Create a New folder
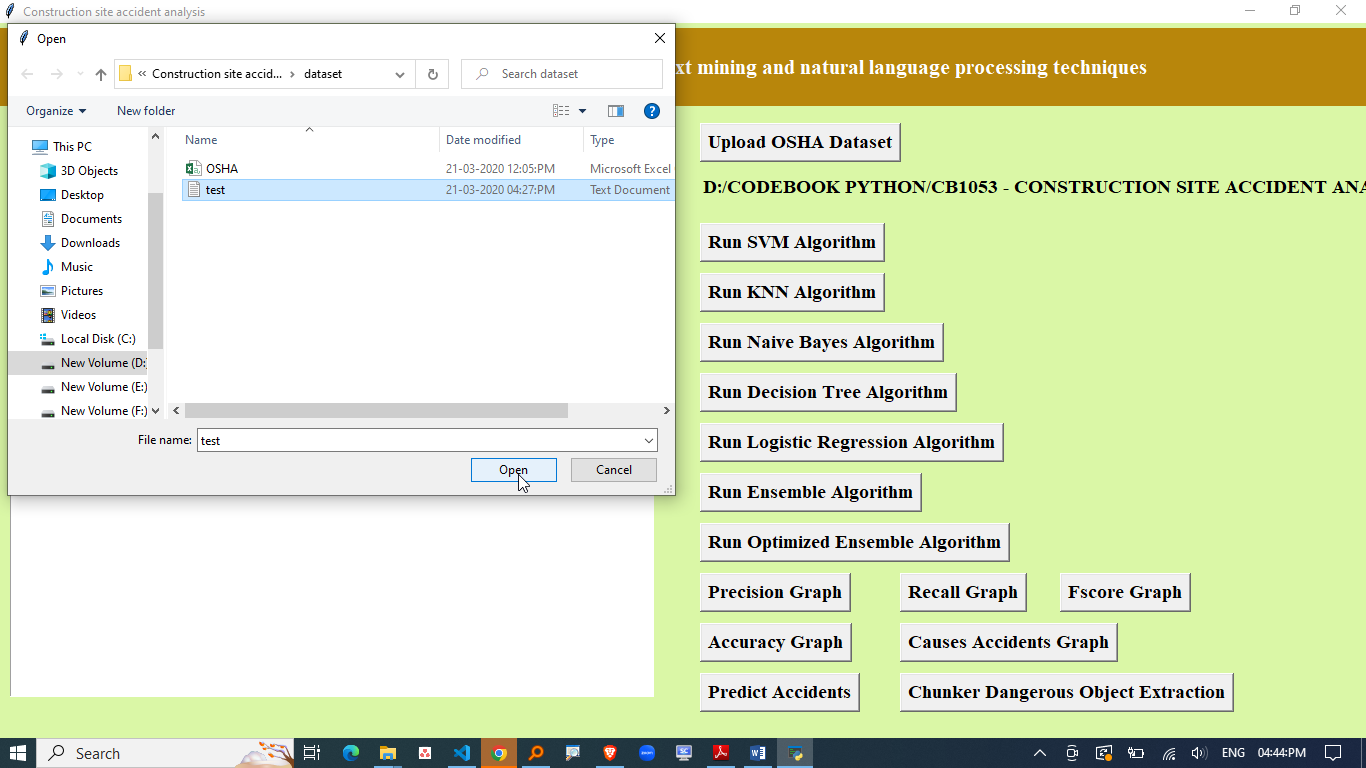 click(x=146, y=111)
